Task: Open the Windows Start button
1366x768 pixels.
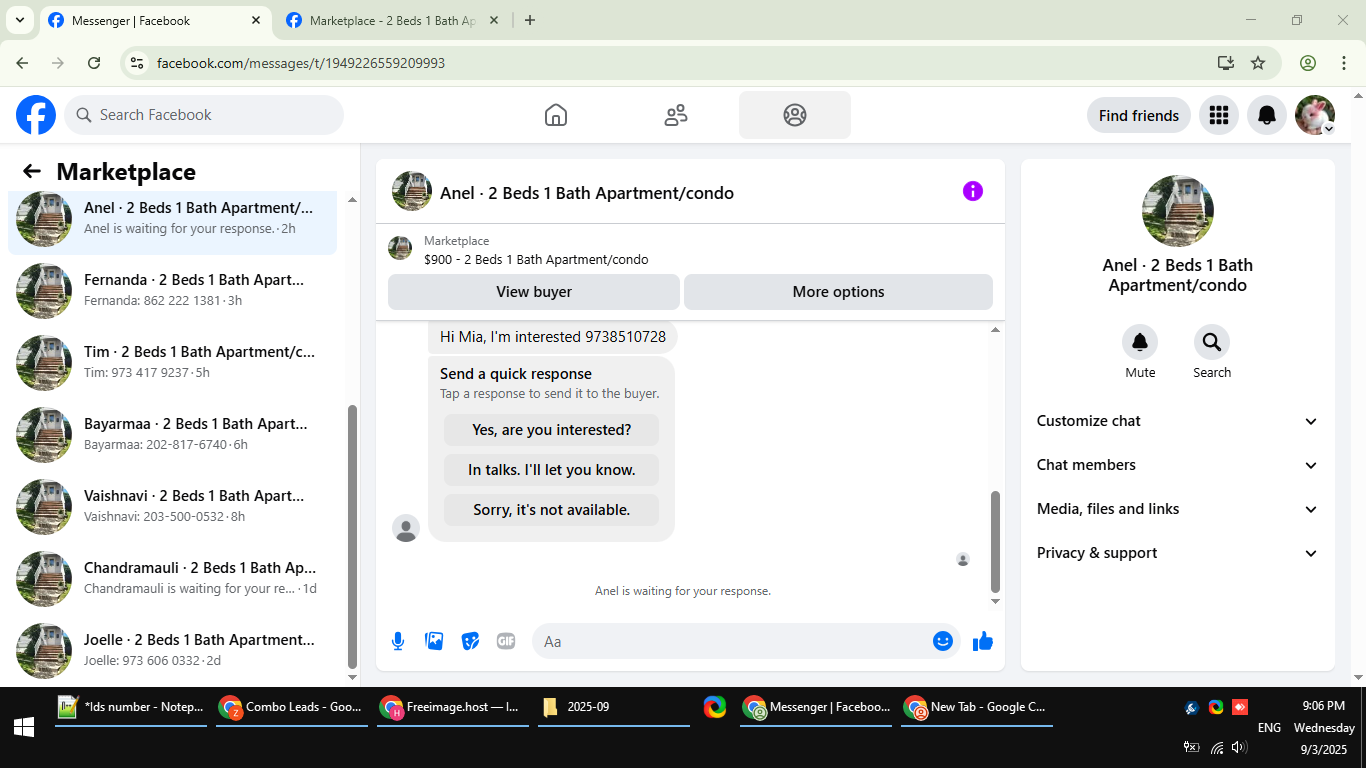Action: coord(24,728)
